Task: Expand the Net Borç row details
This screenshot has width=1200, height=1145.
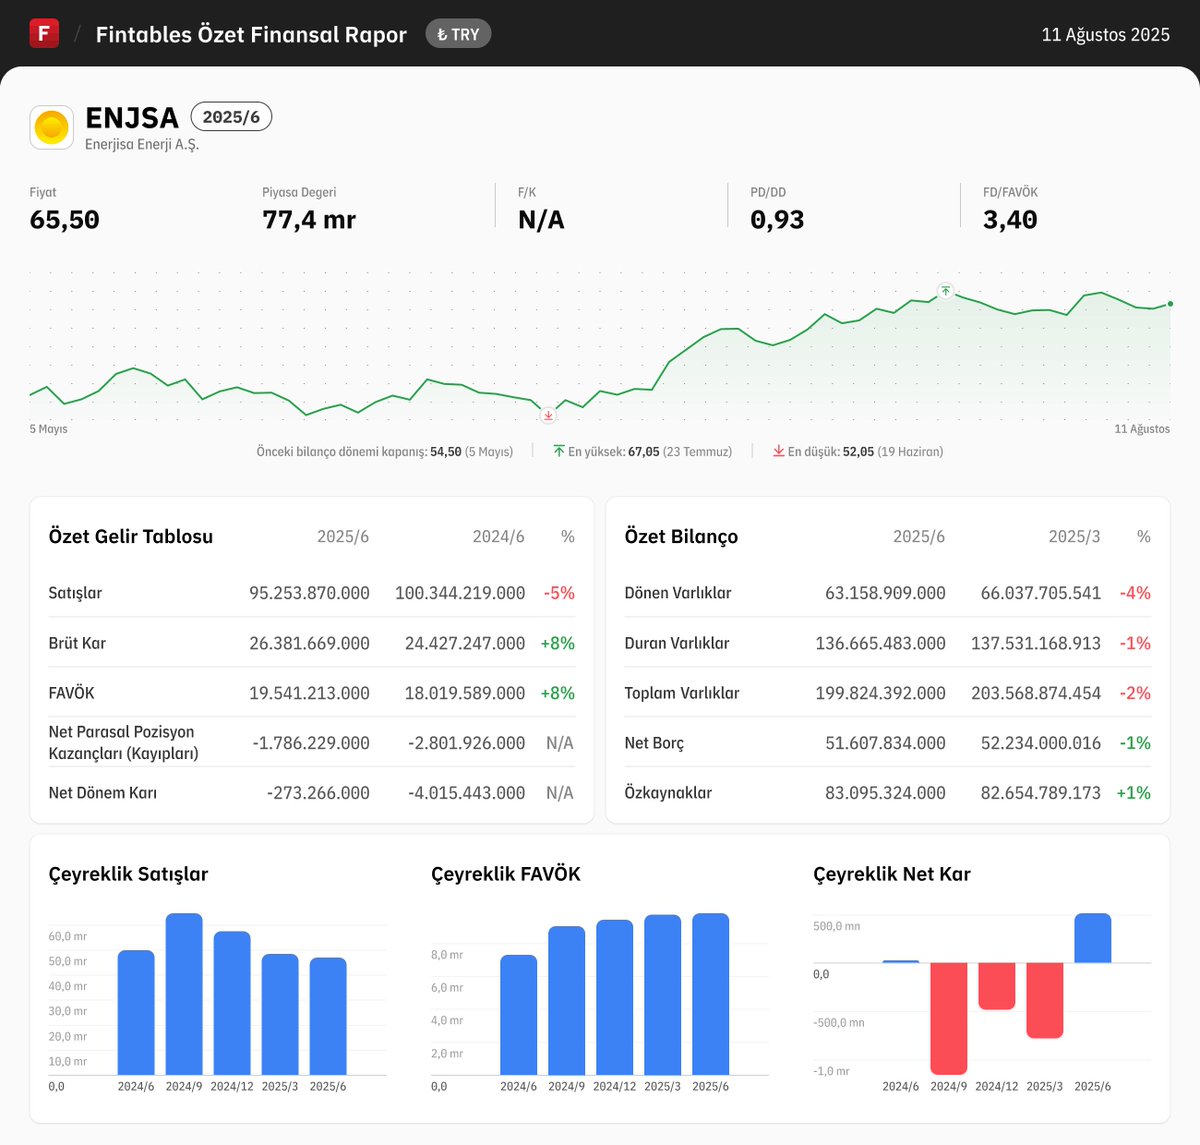Action: tap(655, 743)
